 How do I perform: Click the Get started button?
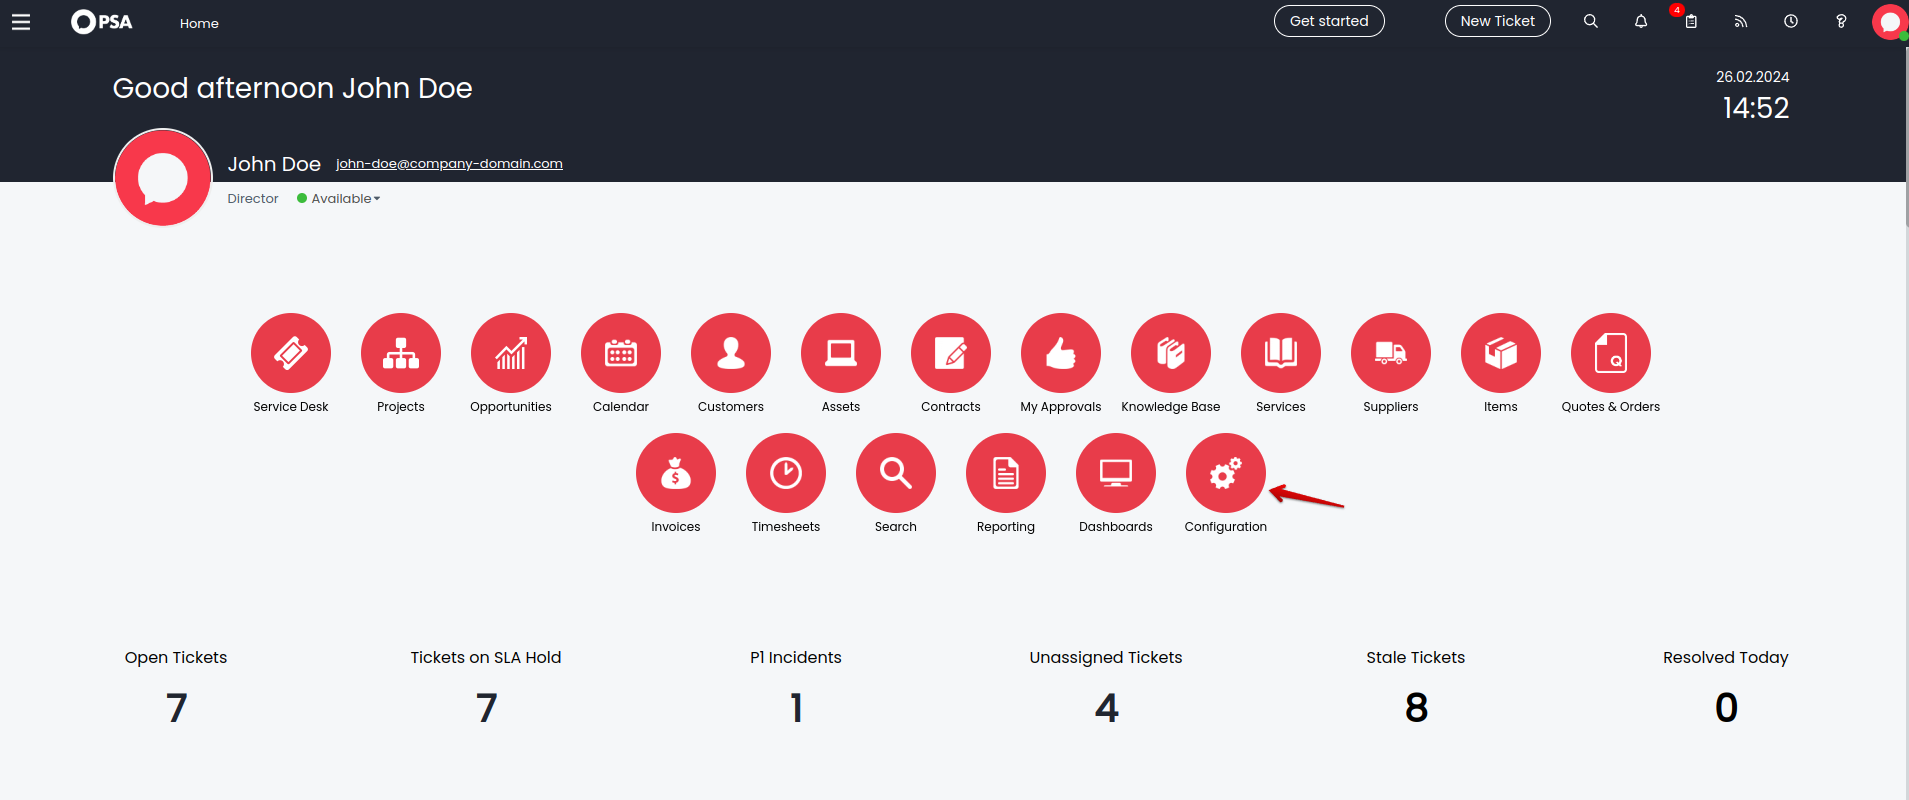click(1329, 21)
